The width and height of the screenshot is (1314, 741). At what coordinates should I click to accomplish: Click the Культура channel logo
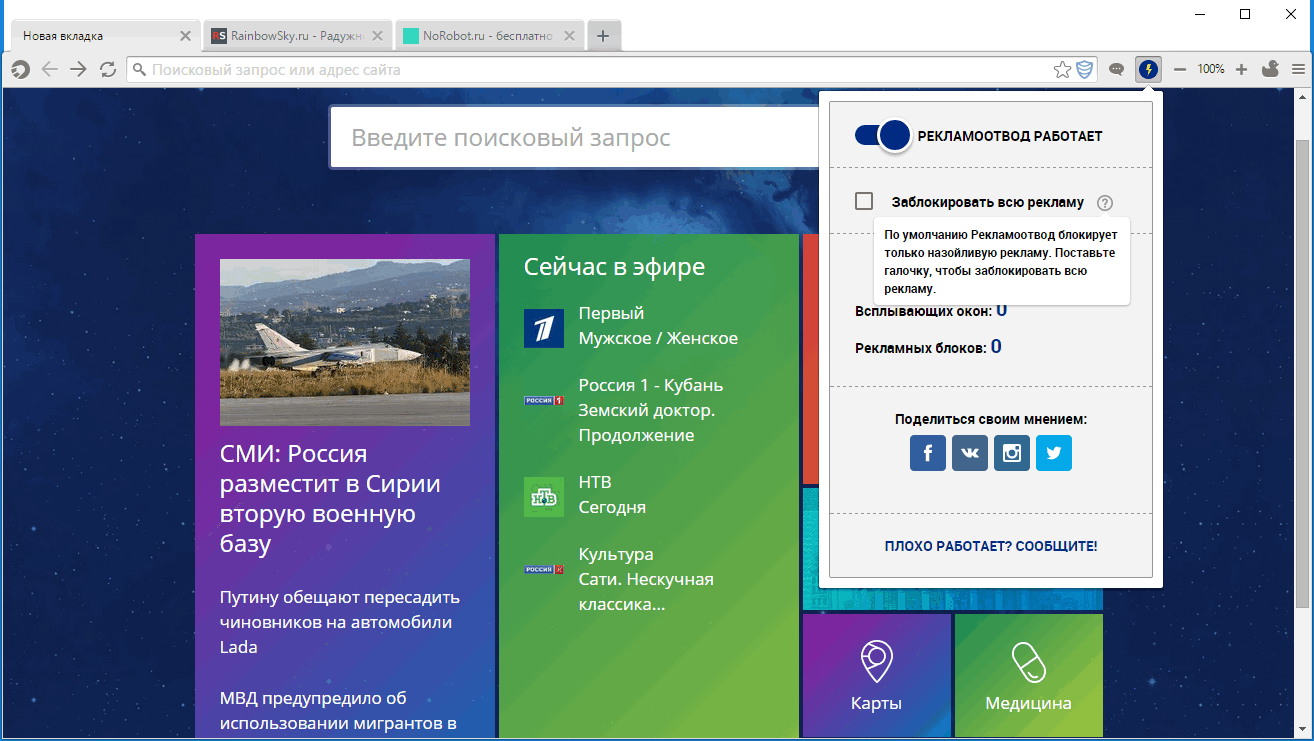pyautogui.click(x=544, y=569)
